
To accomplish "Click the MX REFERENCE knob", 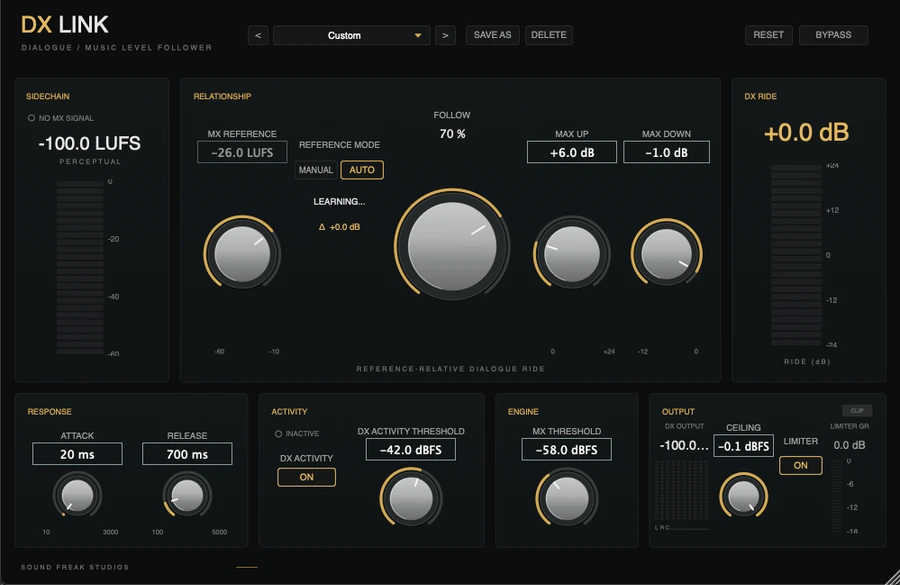I will pyautogui.click(x=242, y=253).
